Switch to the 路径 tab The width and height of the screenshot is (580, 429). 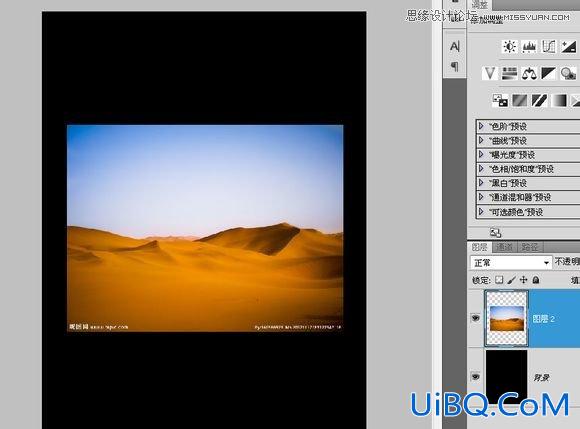click(x=529, y=247)
